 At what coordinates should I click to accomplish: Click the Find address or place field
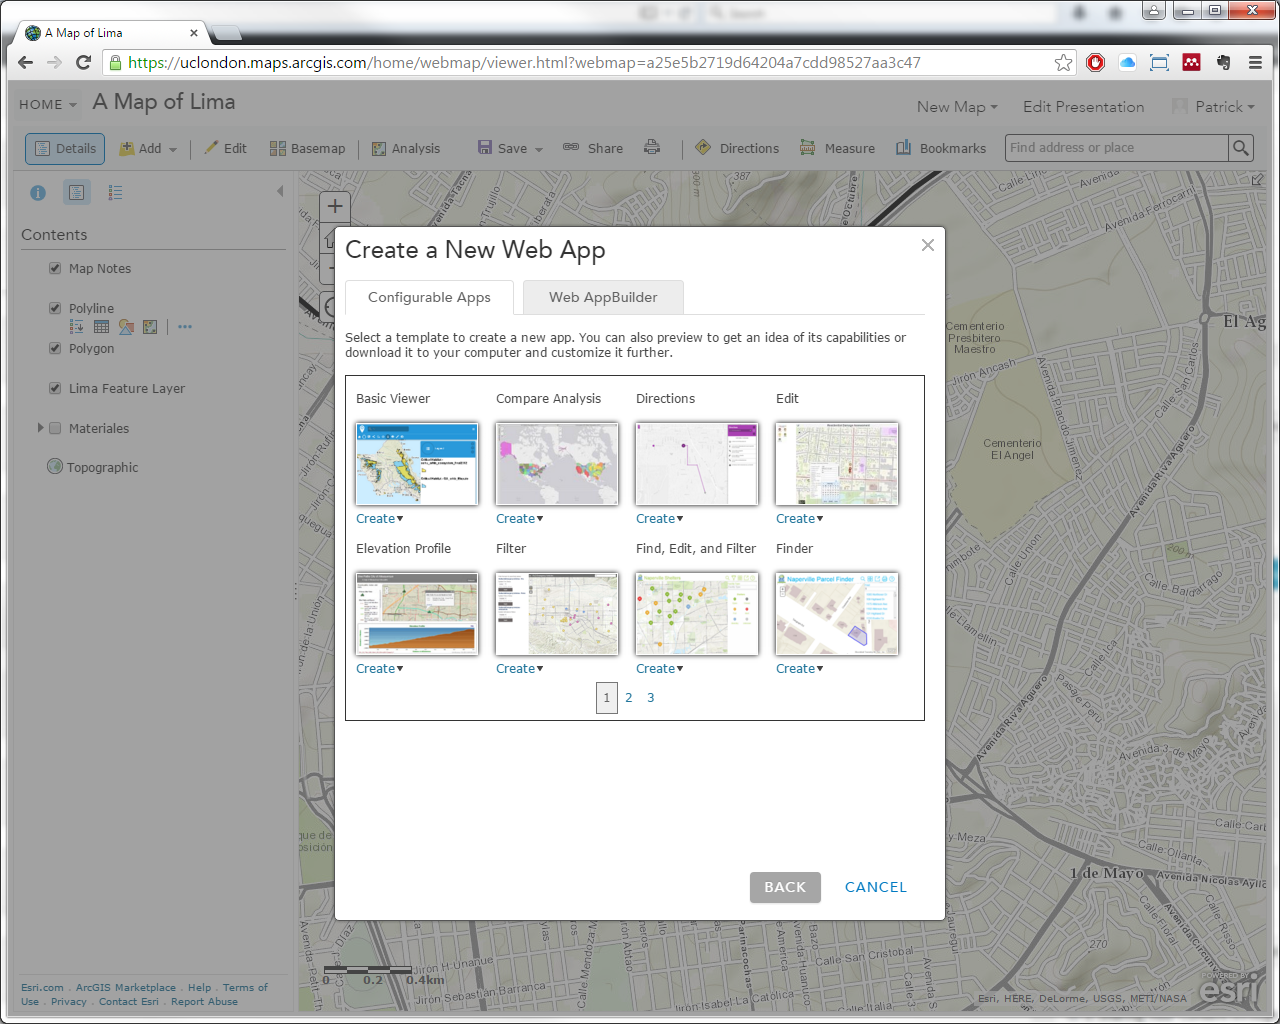1116,148
